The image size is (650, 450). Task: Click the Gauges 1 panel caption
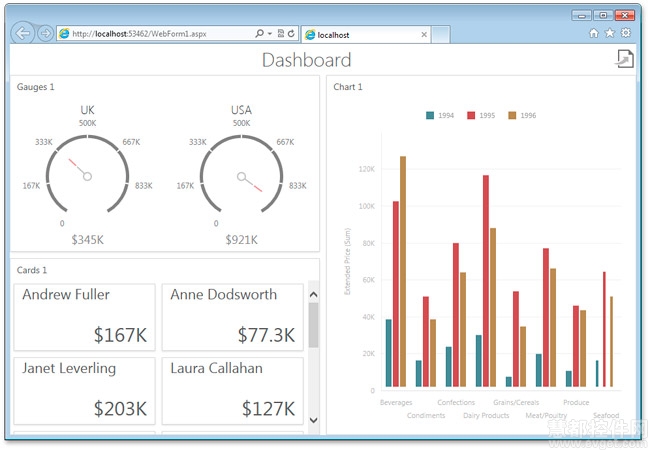pyautogui.click(x=35, y=87)
